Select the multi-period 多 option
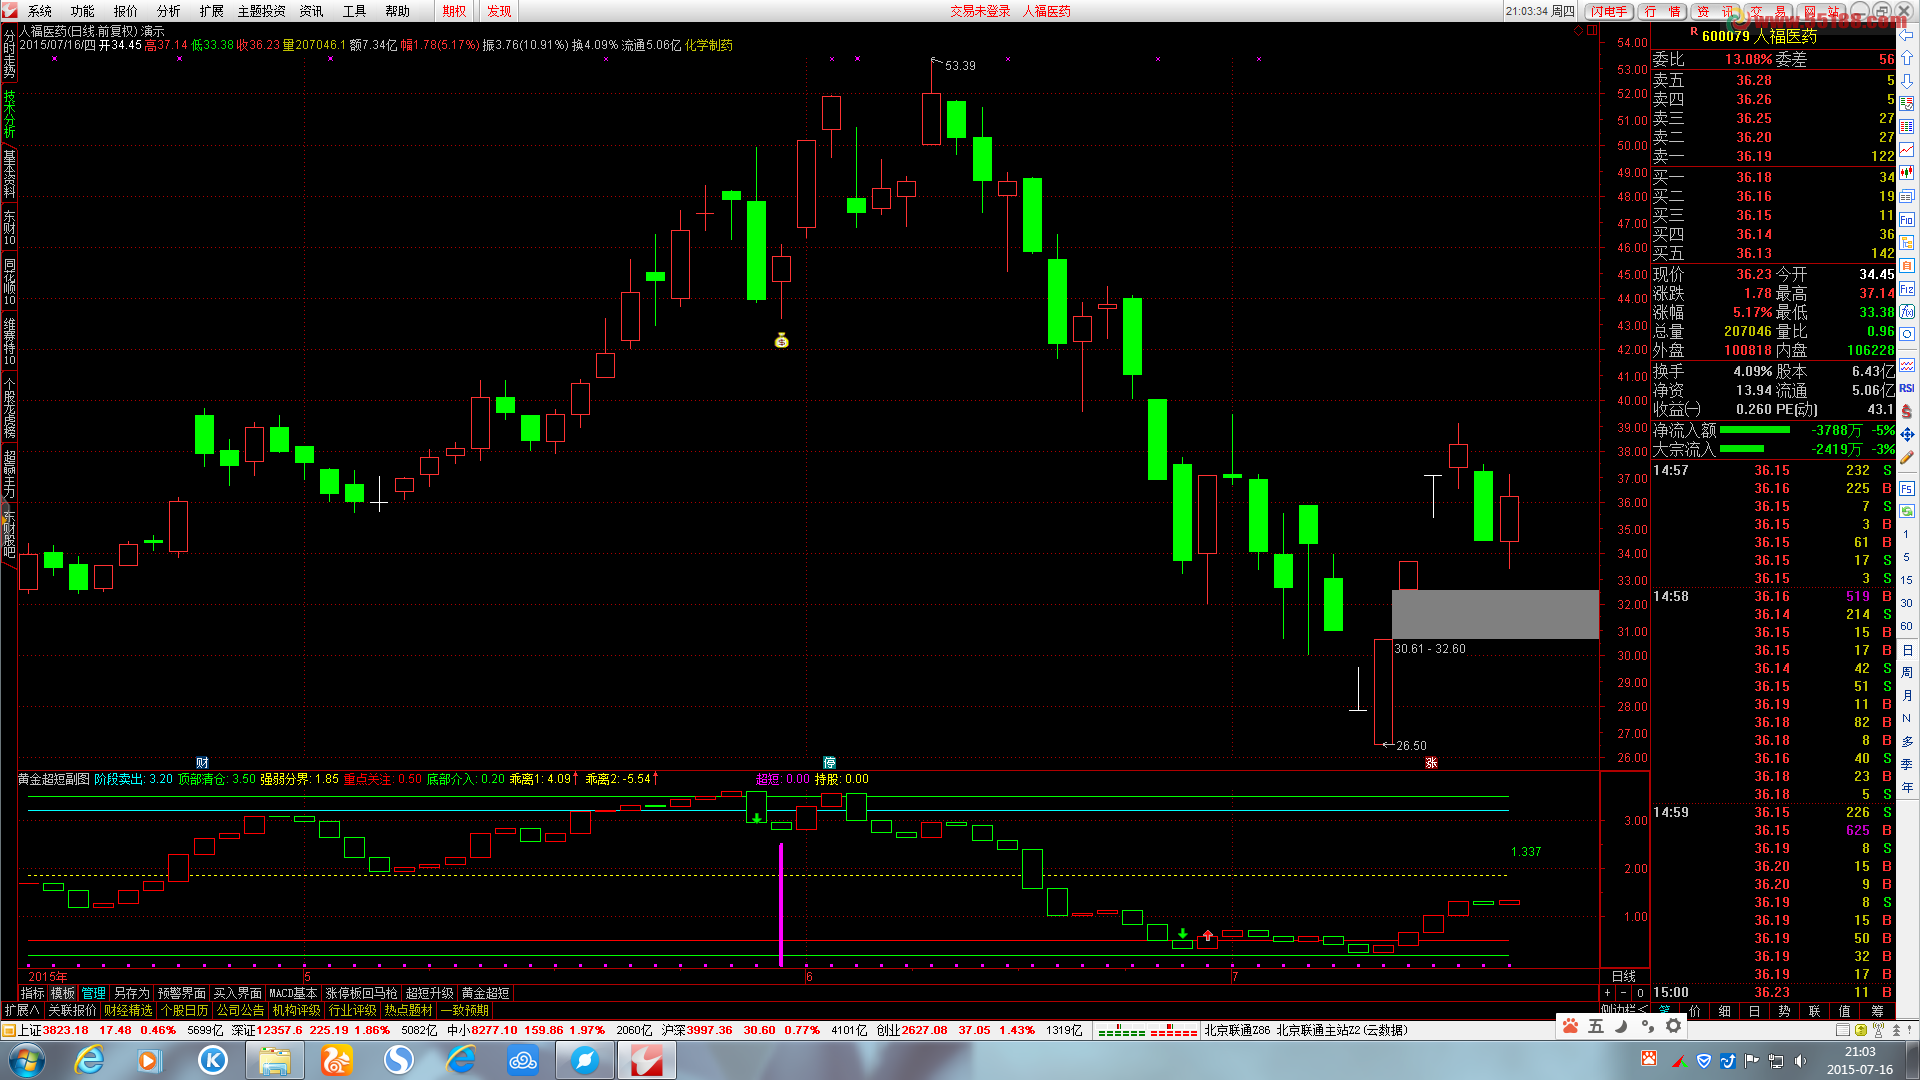1920x1080 pixels. 1907,741
